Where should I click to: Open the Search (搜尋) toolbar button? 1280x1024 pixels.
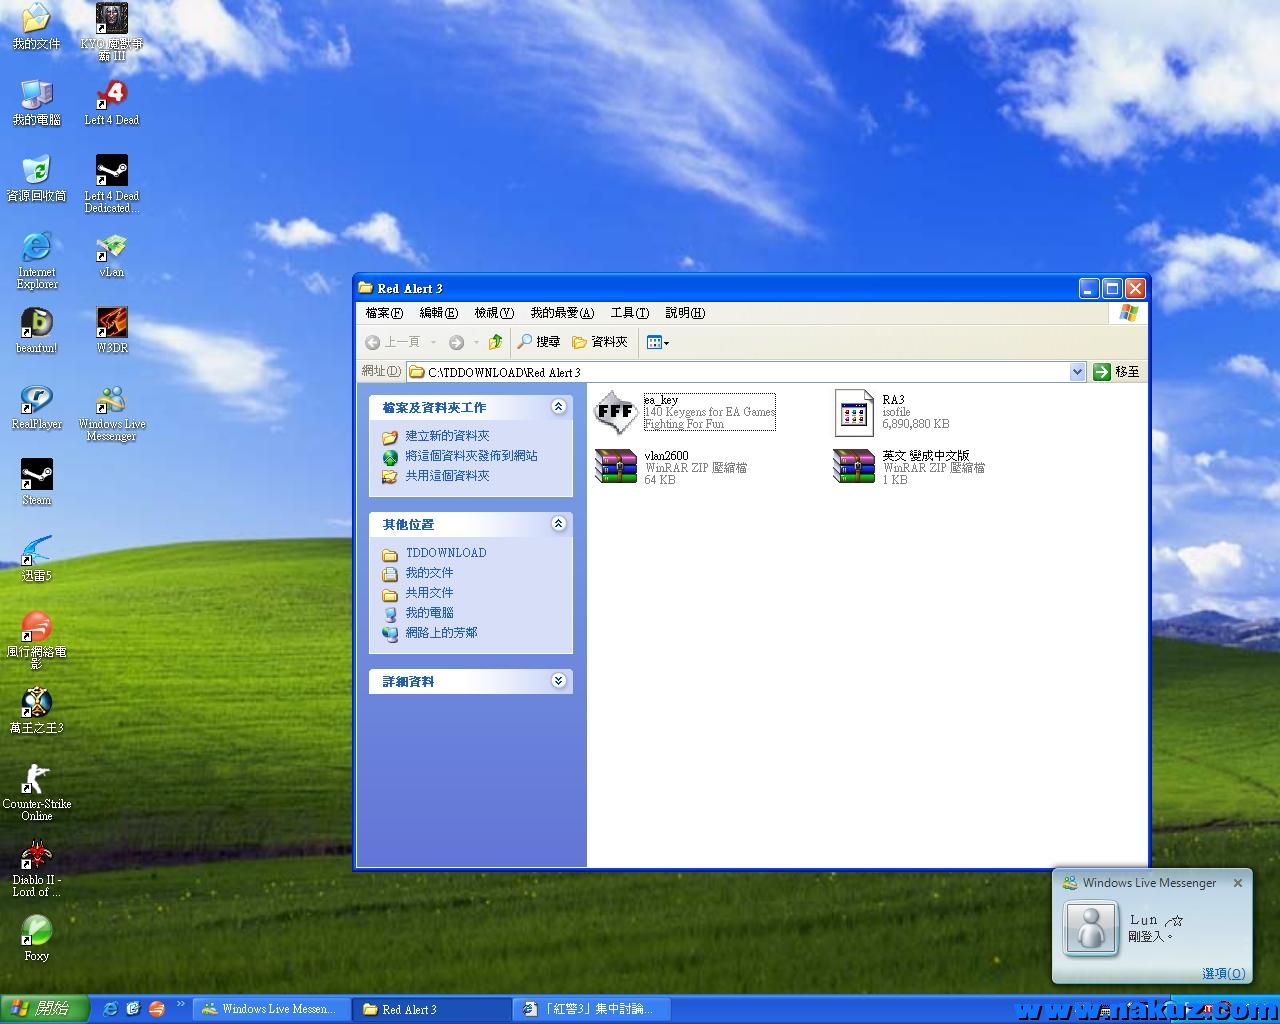[538, 342]
